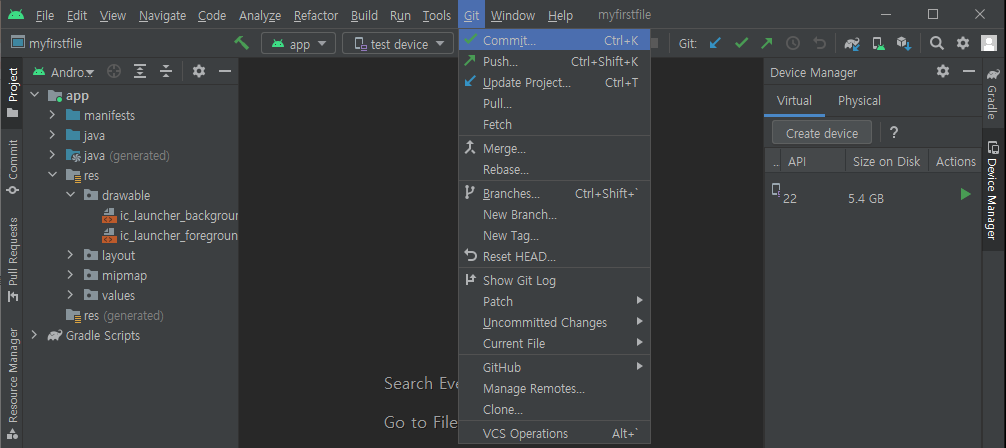Open the Patch submenu
The width and height of the screenshot is (1006, 448).
(x=554, y=302)
